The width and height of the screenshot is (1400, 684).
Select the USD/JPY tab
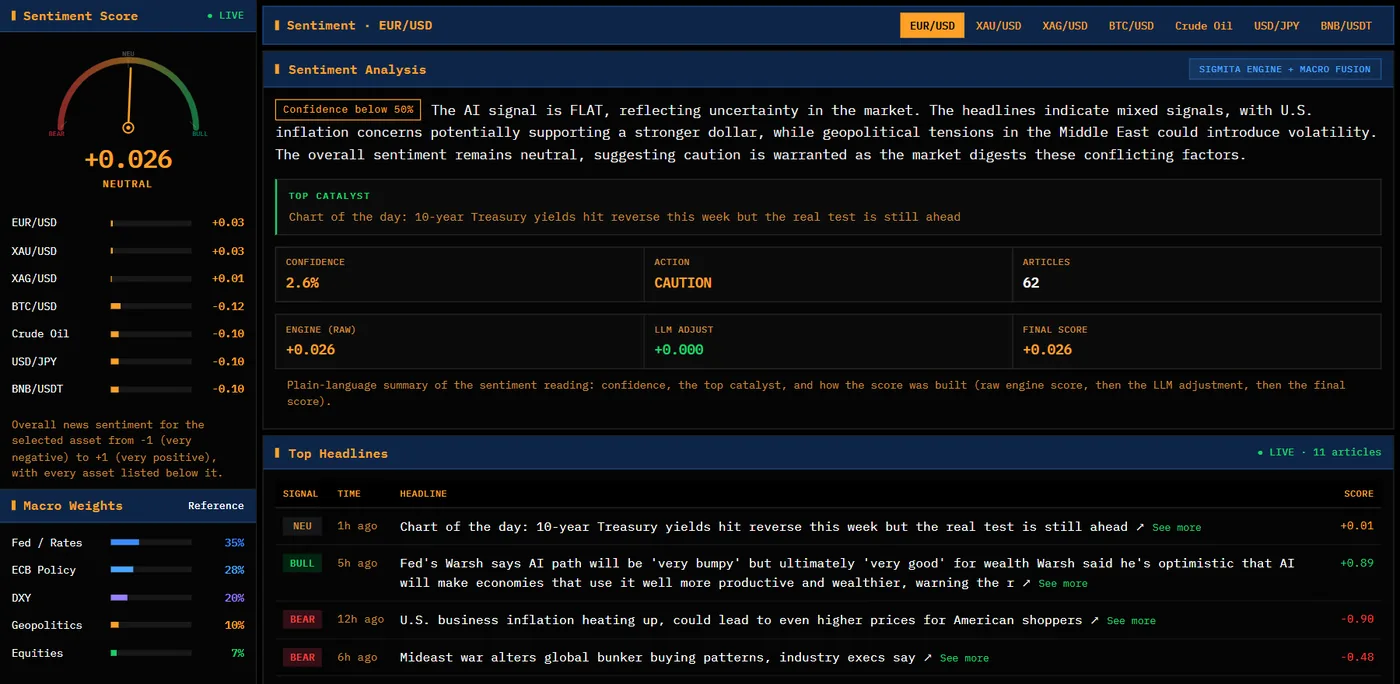1276,26
